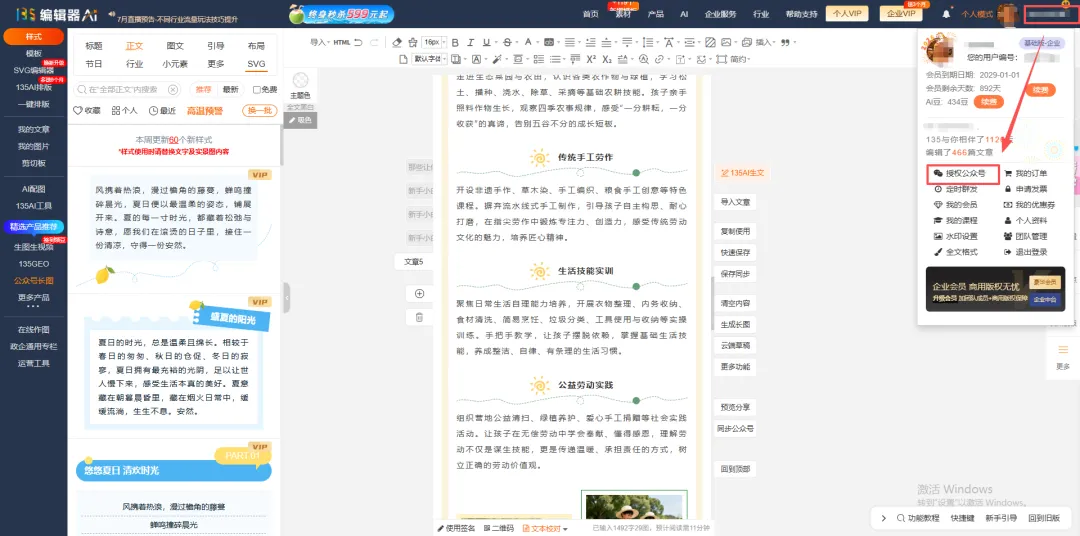Select the 文章5 article tab
1080x536 pixels.
pos(413,262)
